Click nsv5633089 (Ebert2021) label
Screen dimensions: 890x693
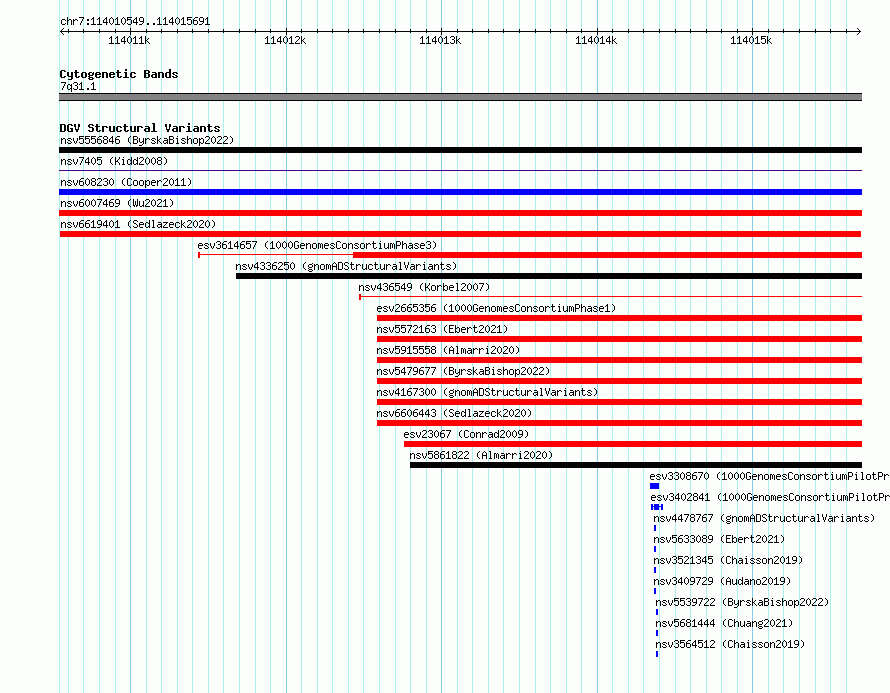tap(719, 539)
